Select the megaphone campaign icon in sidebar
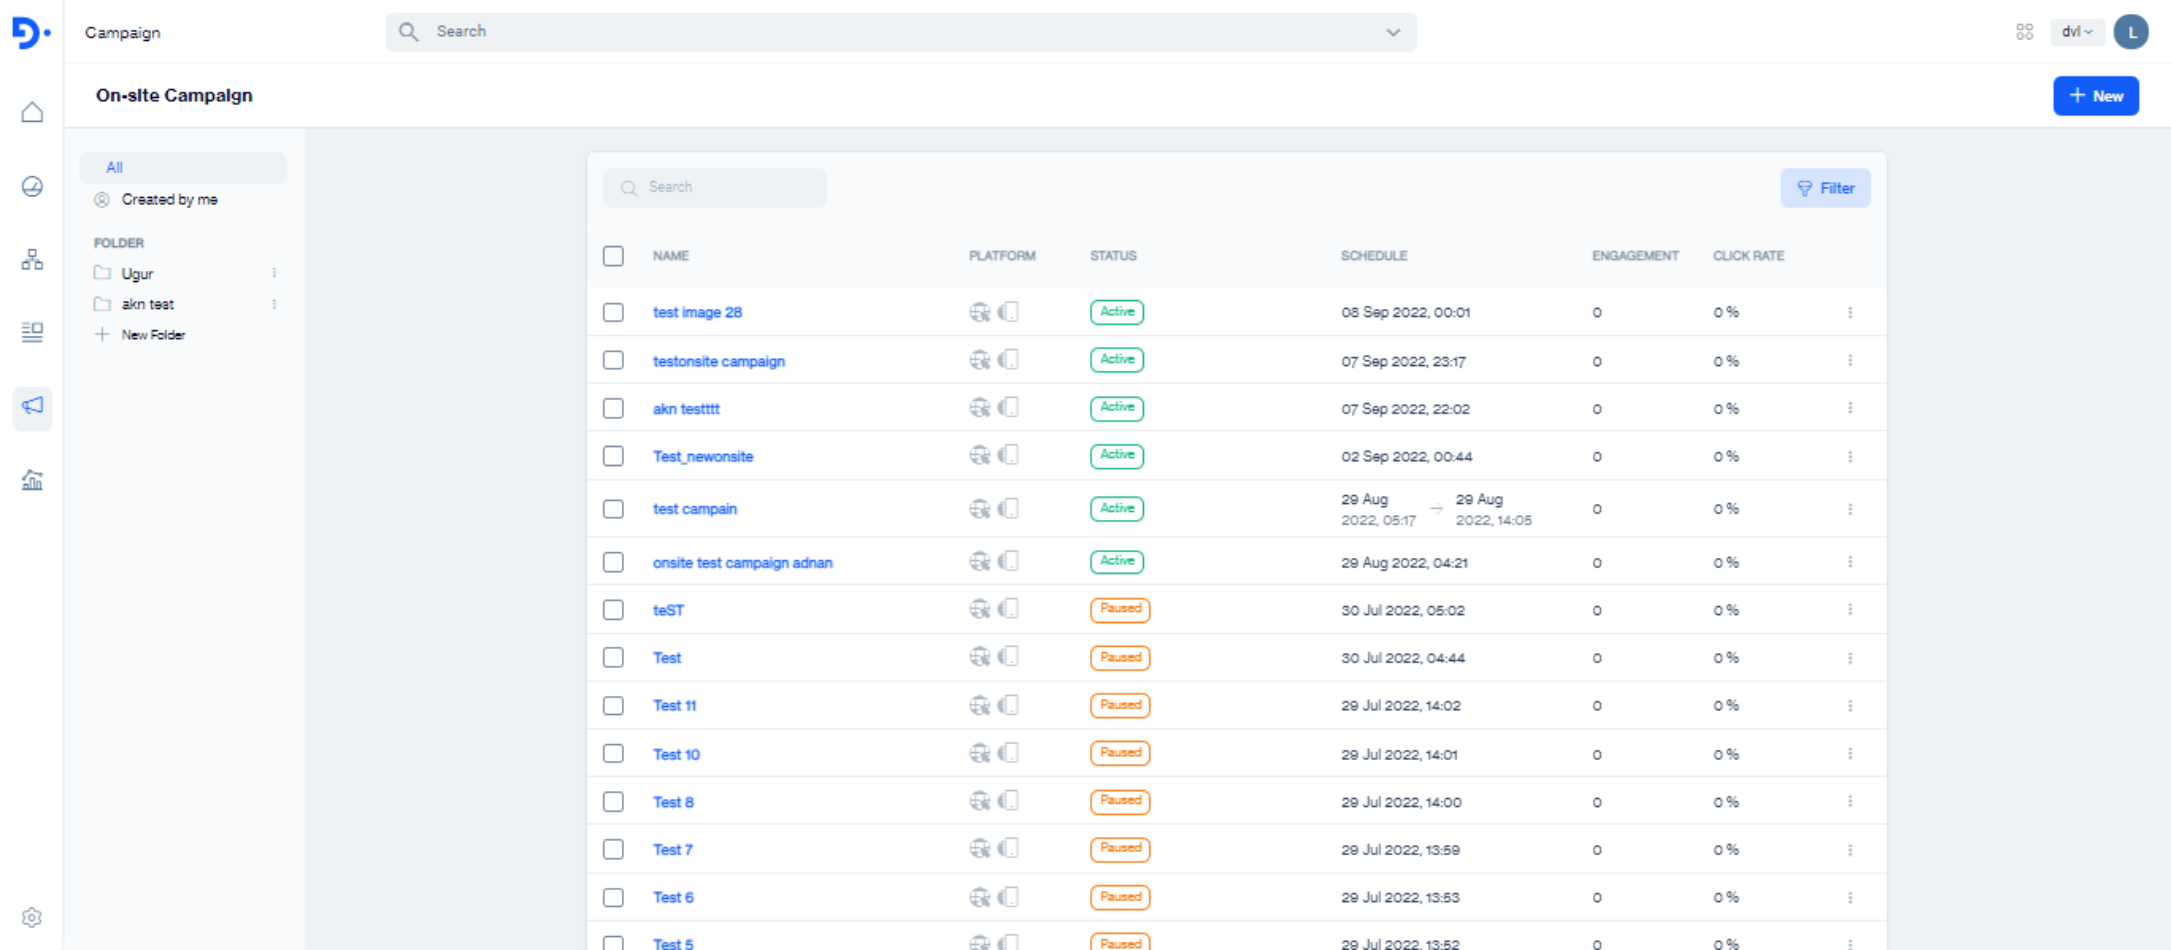Image resolution: width=2171 pixels, height=950 pixels. (32, 406)
